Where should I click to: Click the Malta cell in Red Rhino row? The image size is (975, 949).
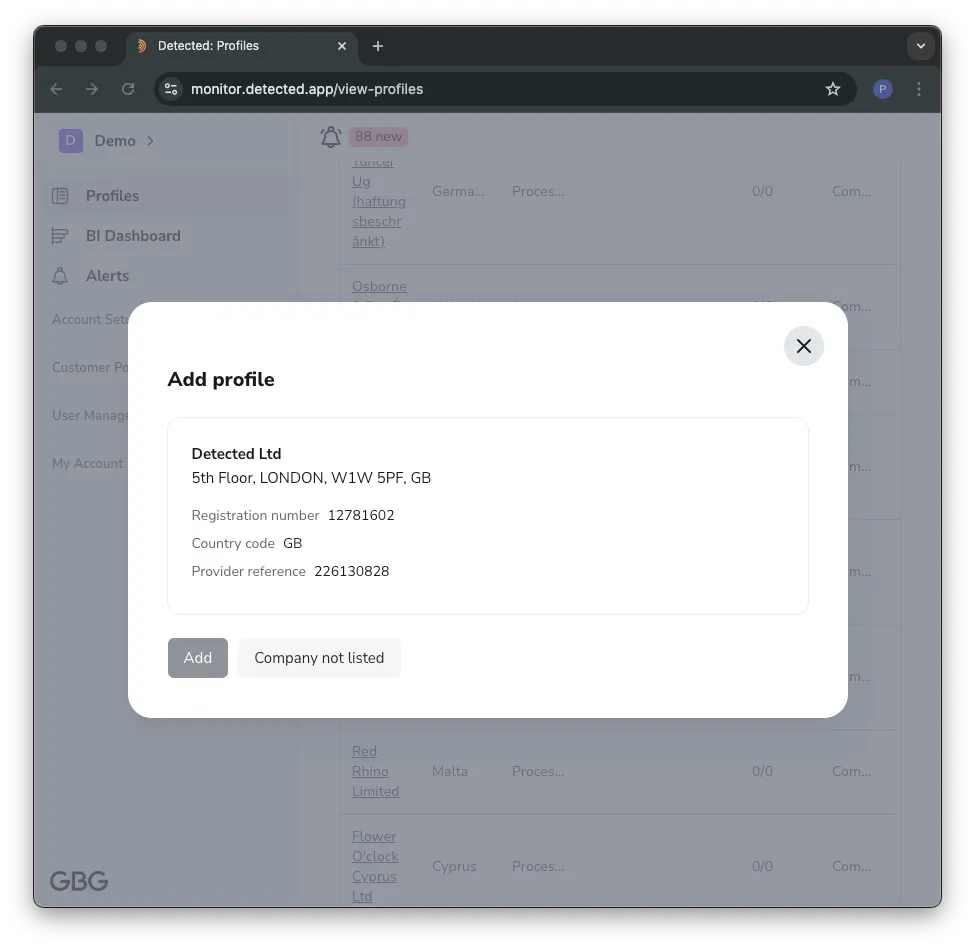[450, 771]
